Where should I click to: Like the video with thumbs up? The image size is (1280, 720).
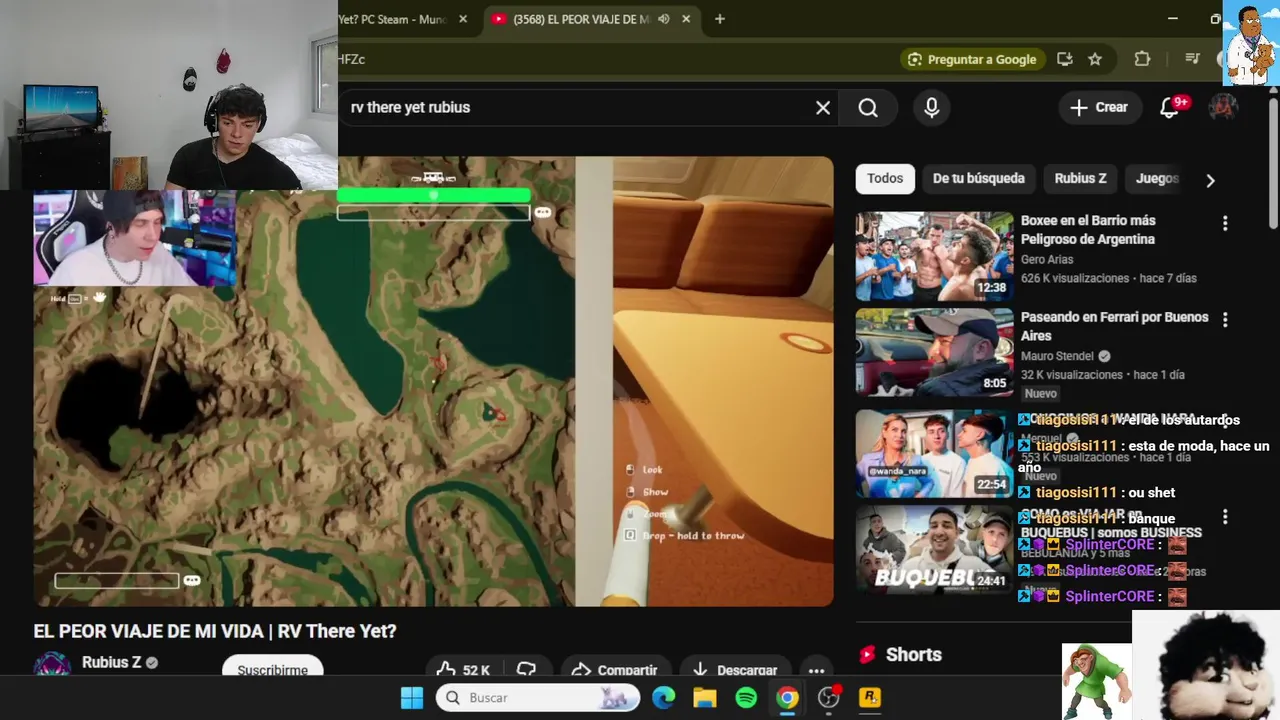tap(464, 670)
